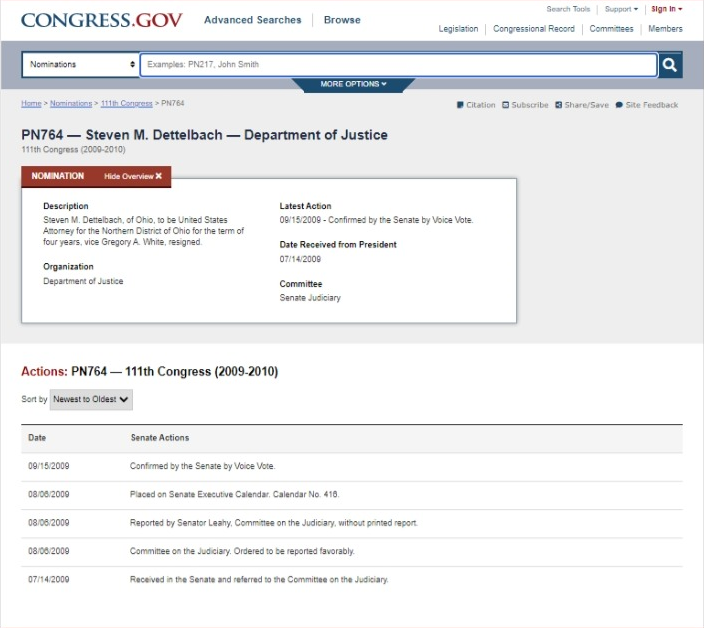704x628 pixels.
Task: Click the Nominations breadcrumb link
Action: click(71, 103)
